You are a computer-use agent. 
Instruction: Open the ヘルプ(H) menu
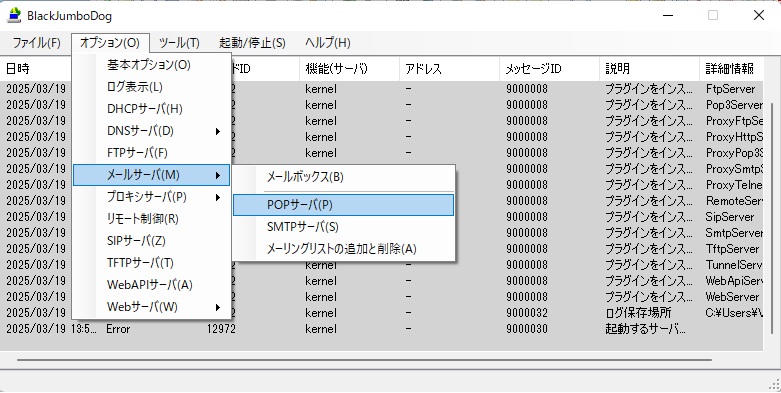tap(327, 43)
